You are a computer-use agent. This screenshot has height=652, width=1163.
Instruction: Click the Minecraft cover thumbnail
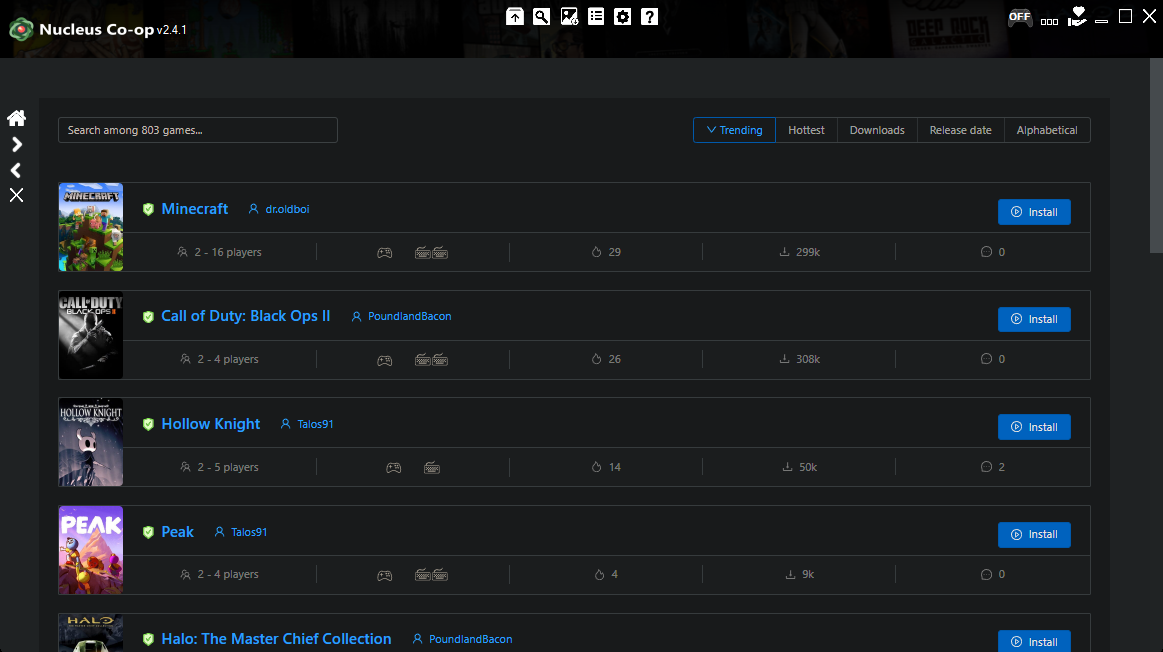(x=90, y=227)
